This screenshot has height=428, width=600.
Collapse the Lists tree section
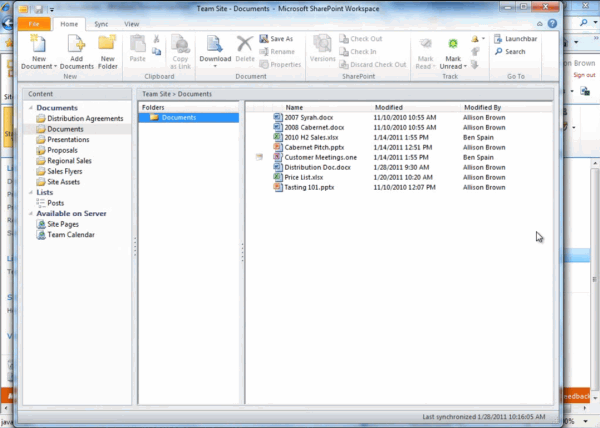[31, 192]
